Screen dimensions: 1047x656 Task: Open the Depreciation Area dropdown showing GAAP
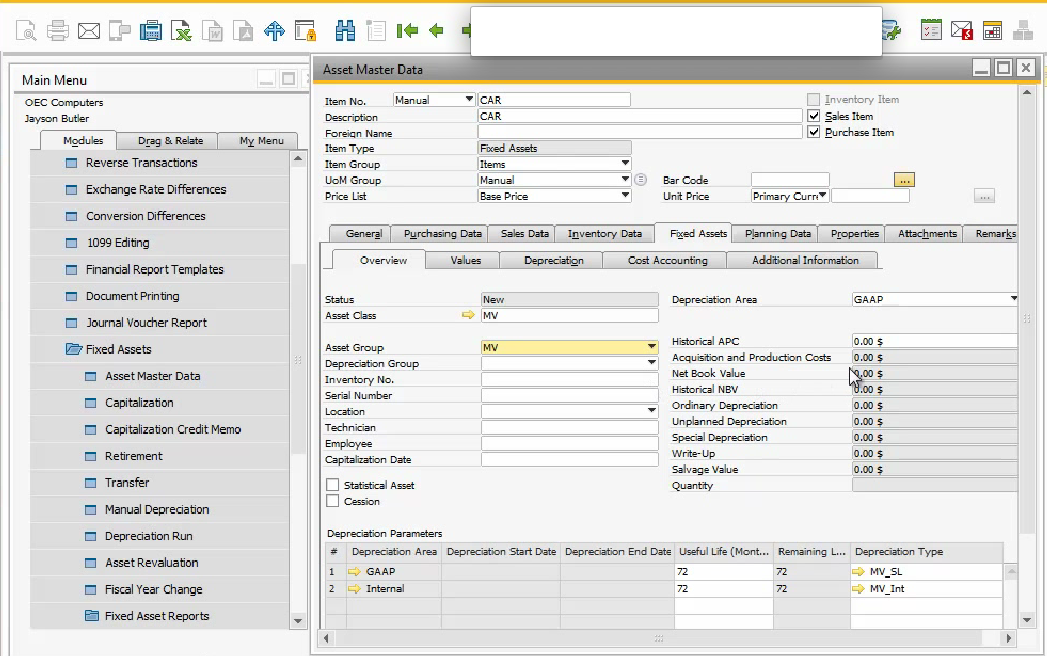pos(1014,298)
